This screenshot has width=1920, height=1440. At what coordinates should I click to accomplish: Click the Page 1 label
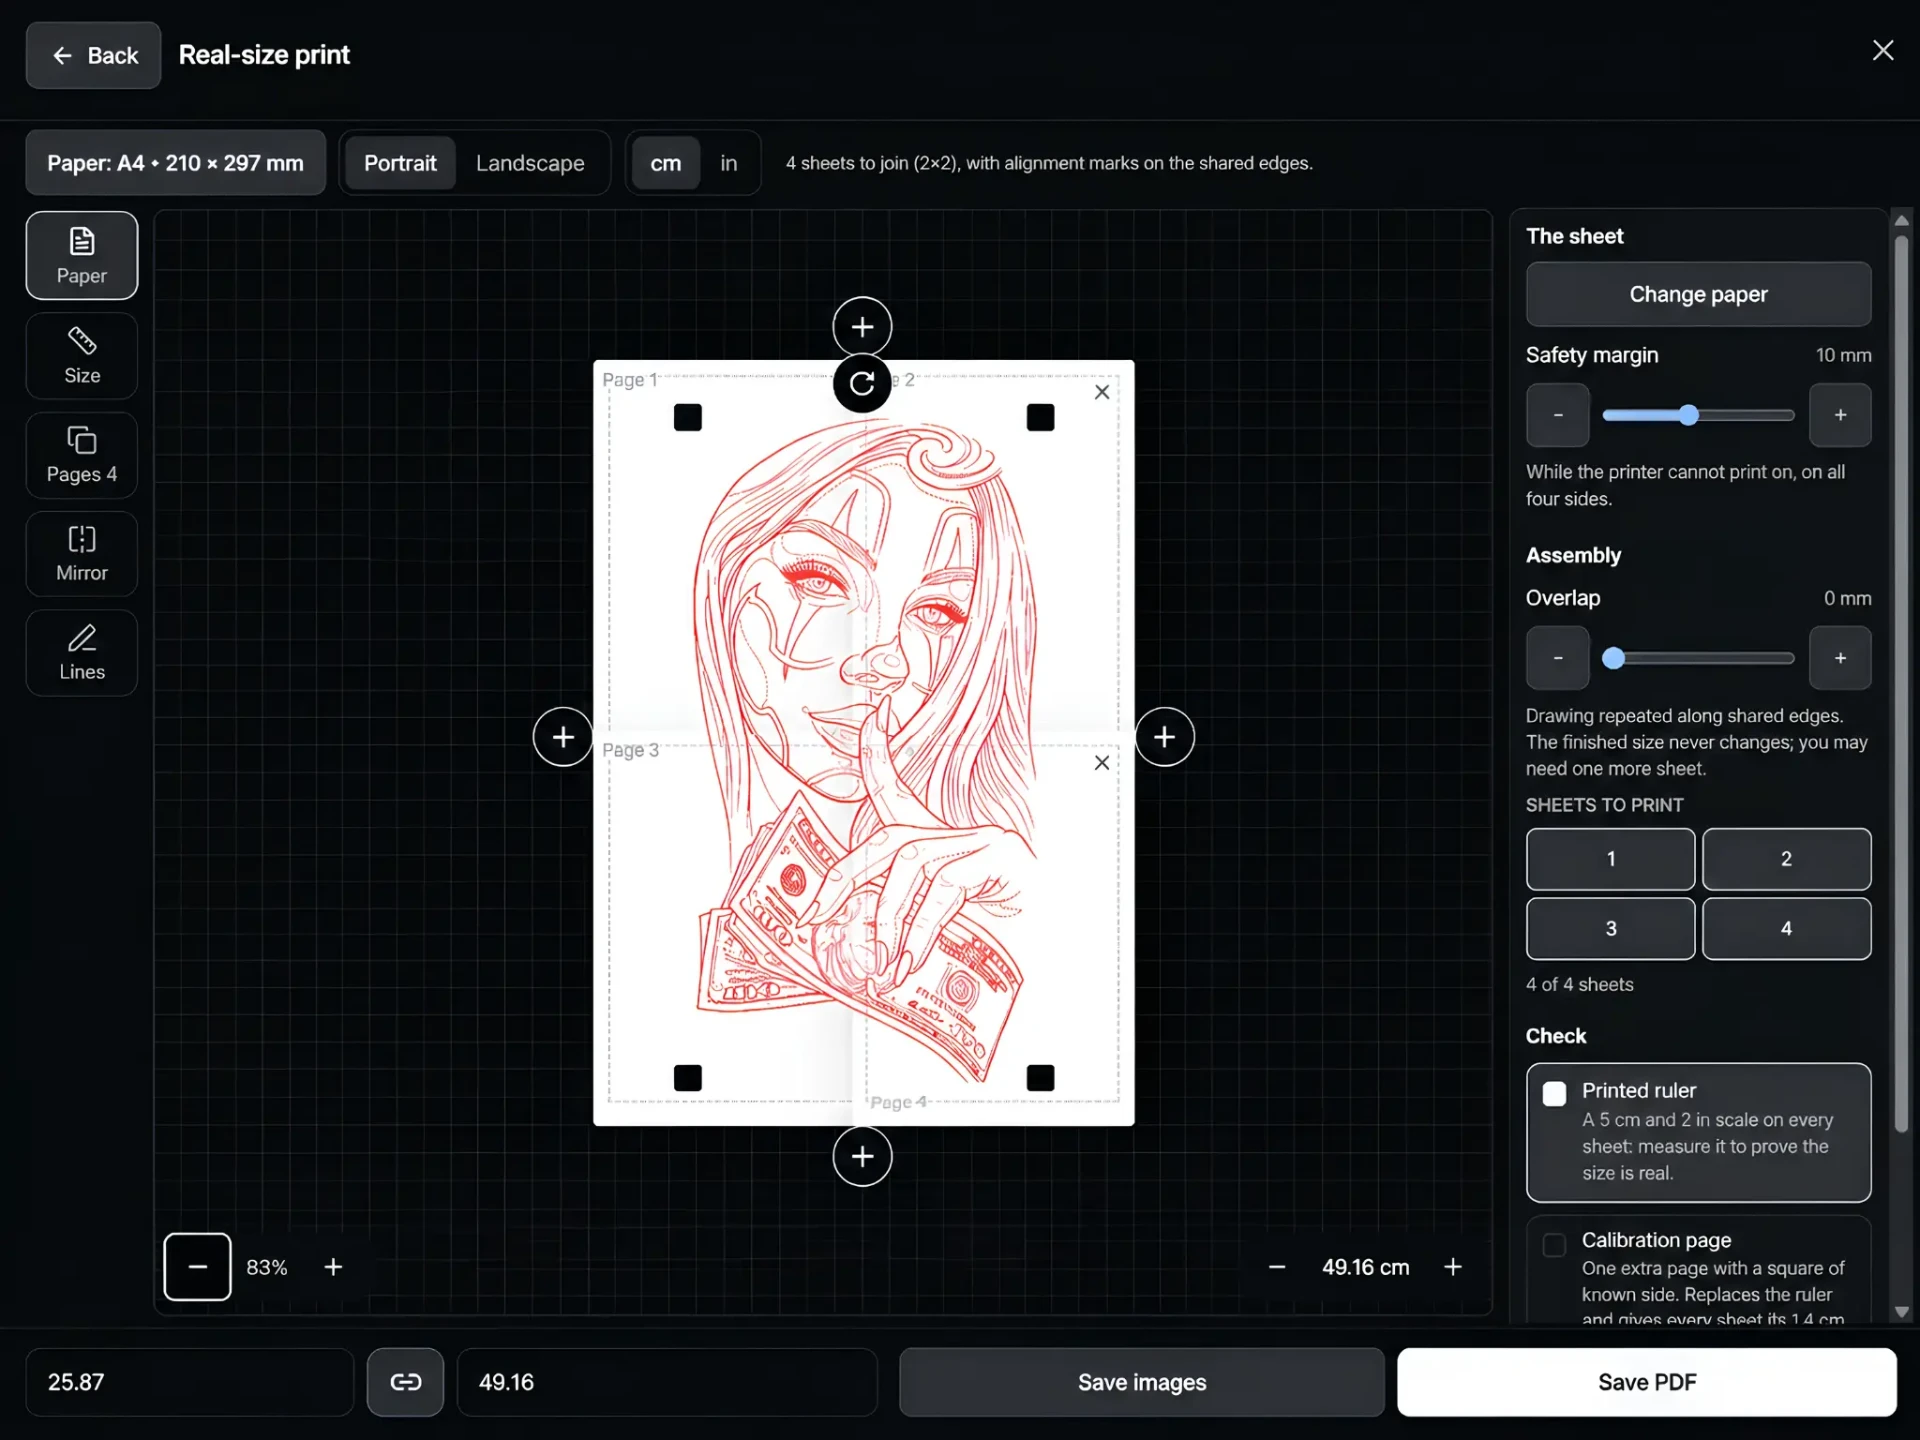click(x=630, y=380)
